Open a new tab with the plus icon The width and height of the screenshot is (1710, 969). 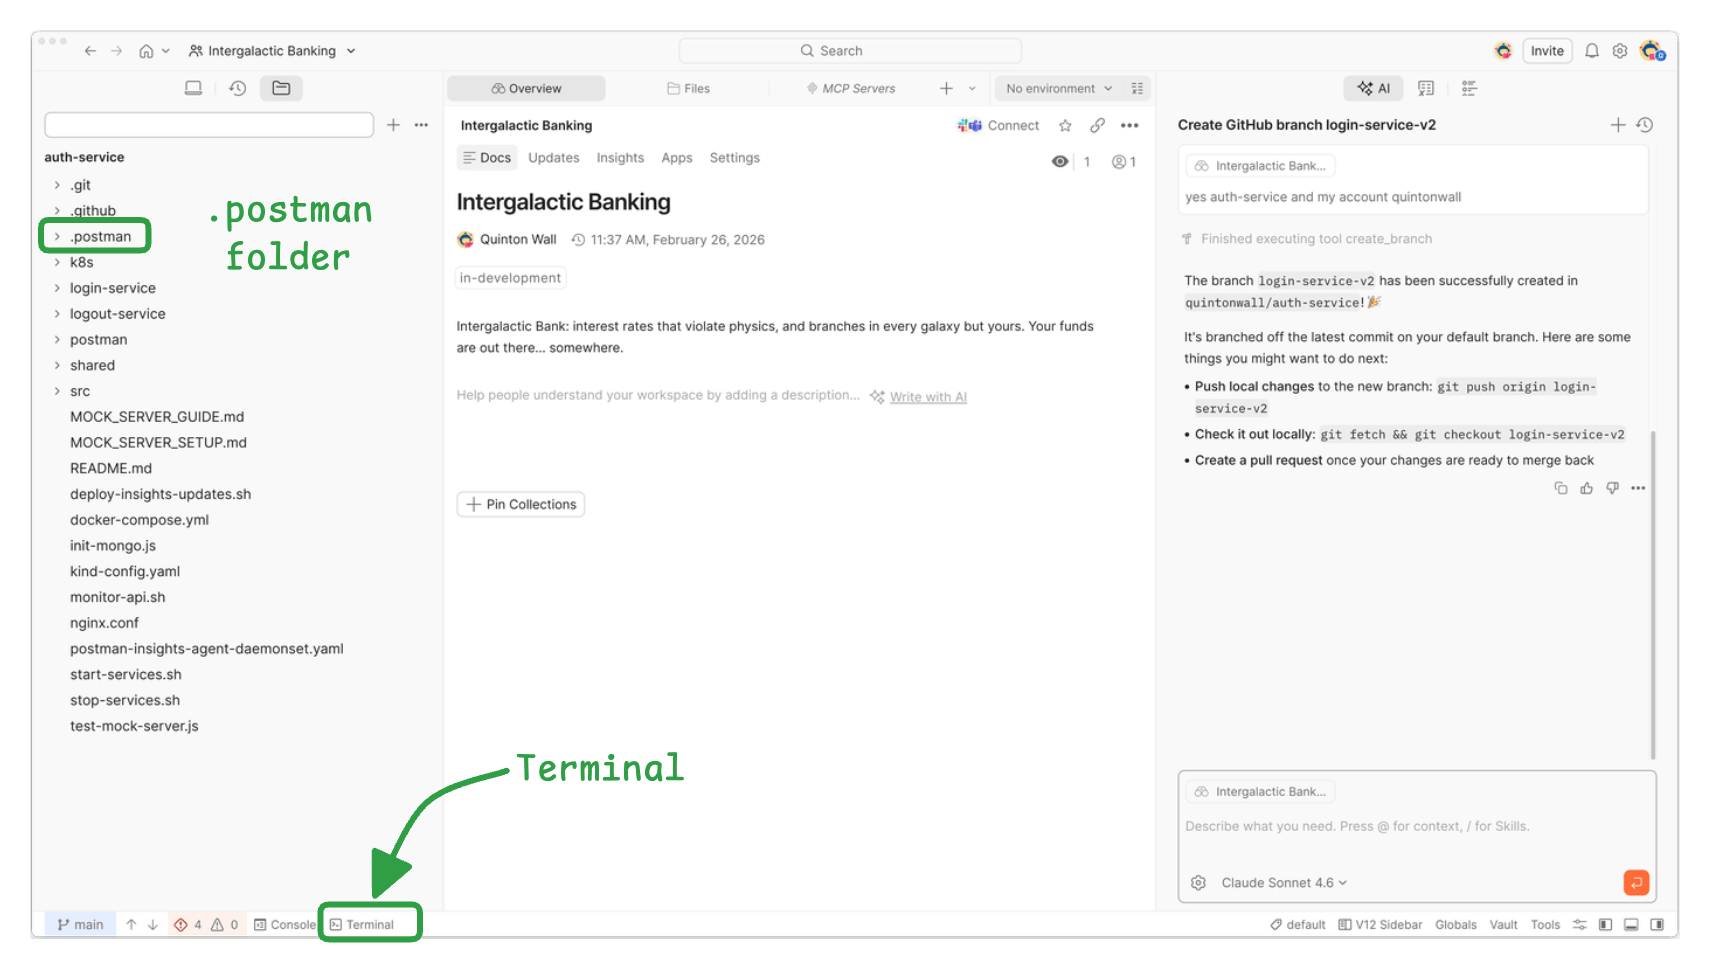pos(946,88)
